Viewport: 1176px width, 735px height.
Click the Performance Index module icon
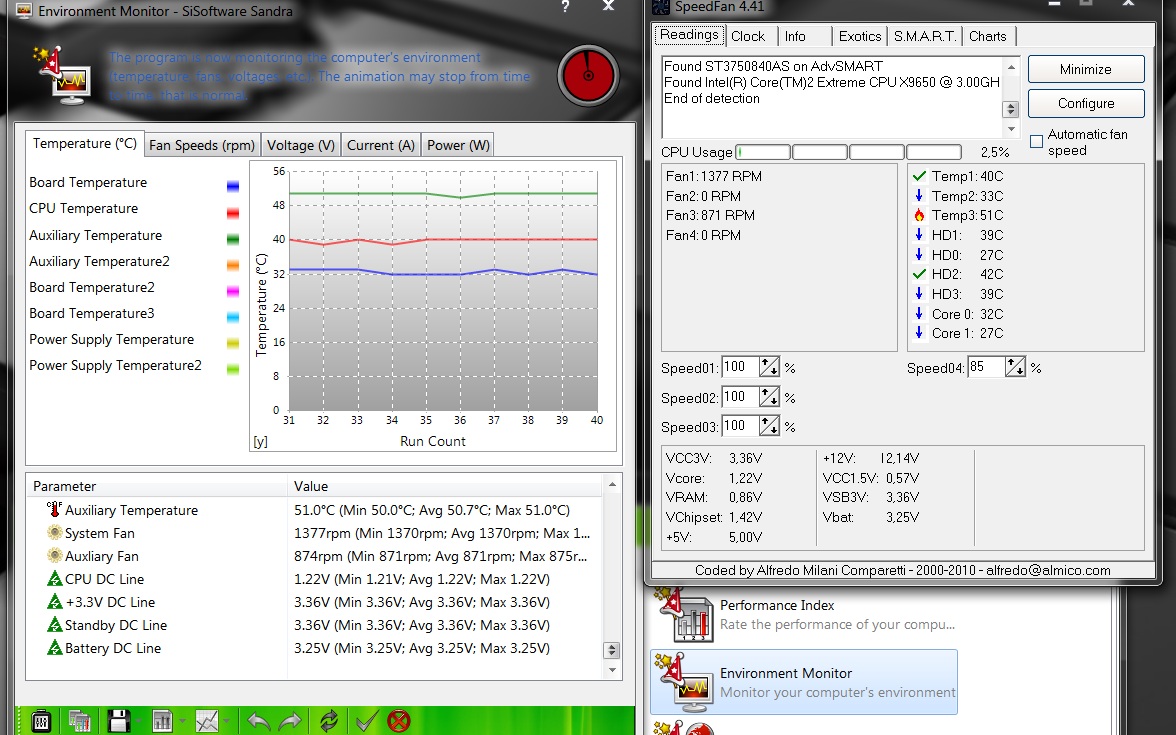click(x=683, y=615)
